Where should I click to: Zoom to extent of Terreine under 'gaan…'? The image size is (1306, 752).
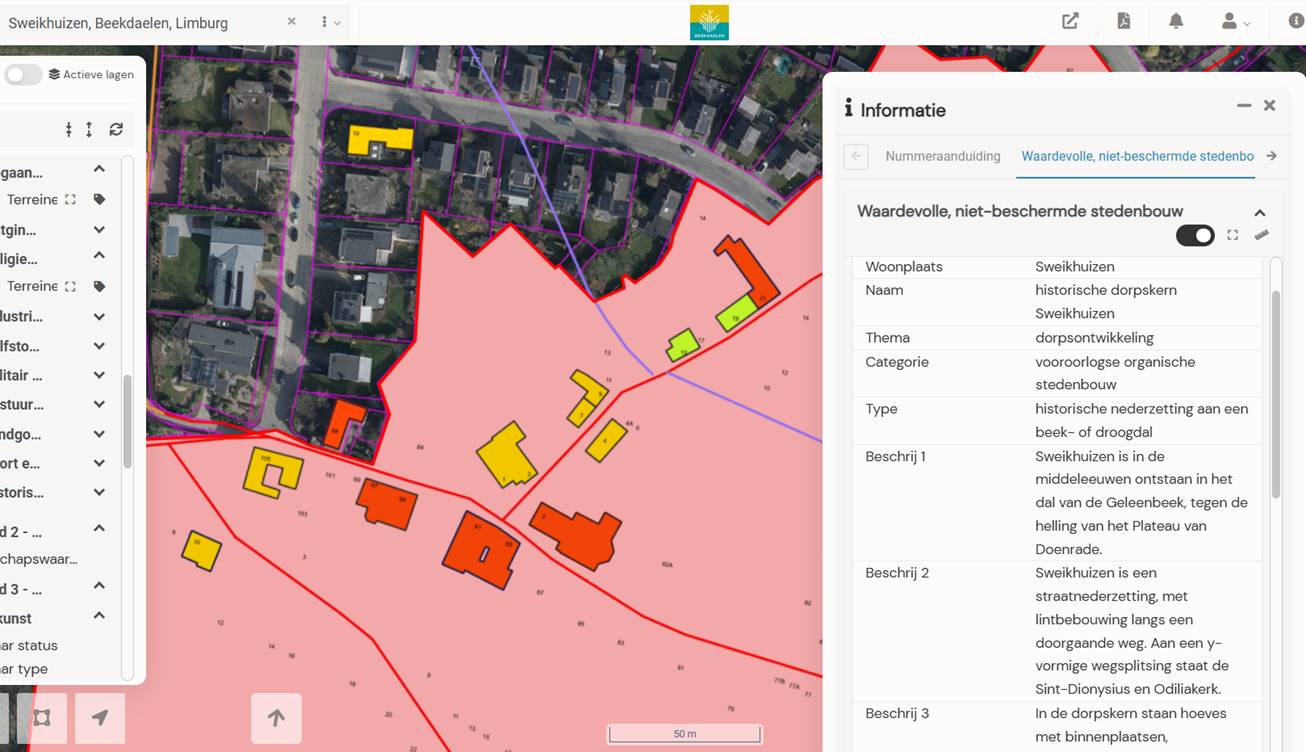(70, 199)
